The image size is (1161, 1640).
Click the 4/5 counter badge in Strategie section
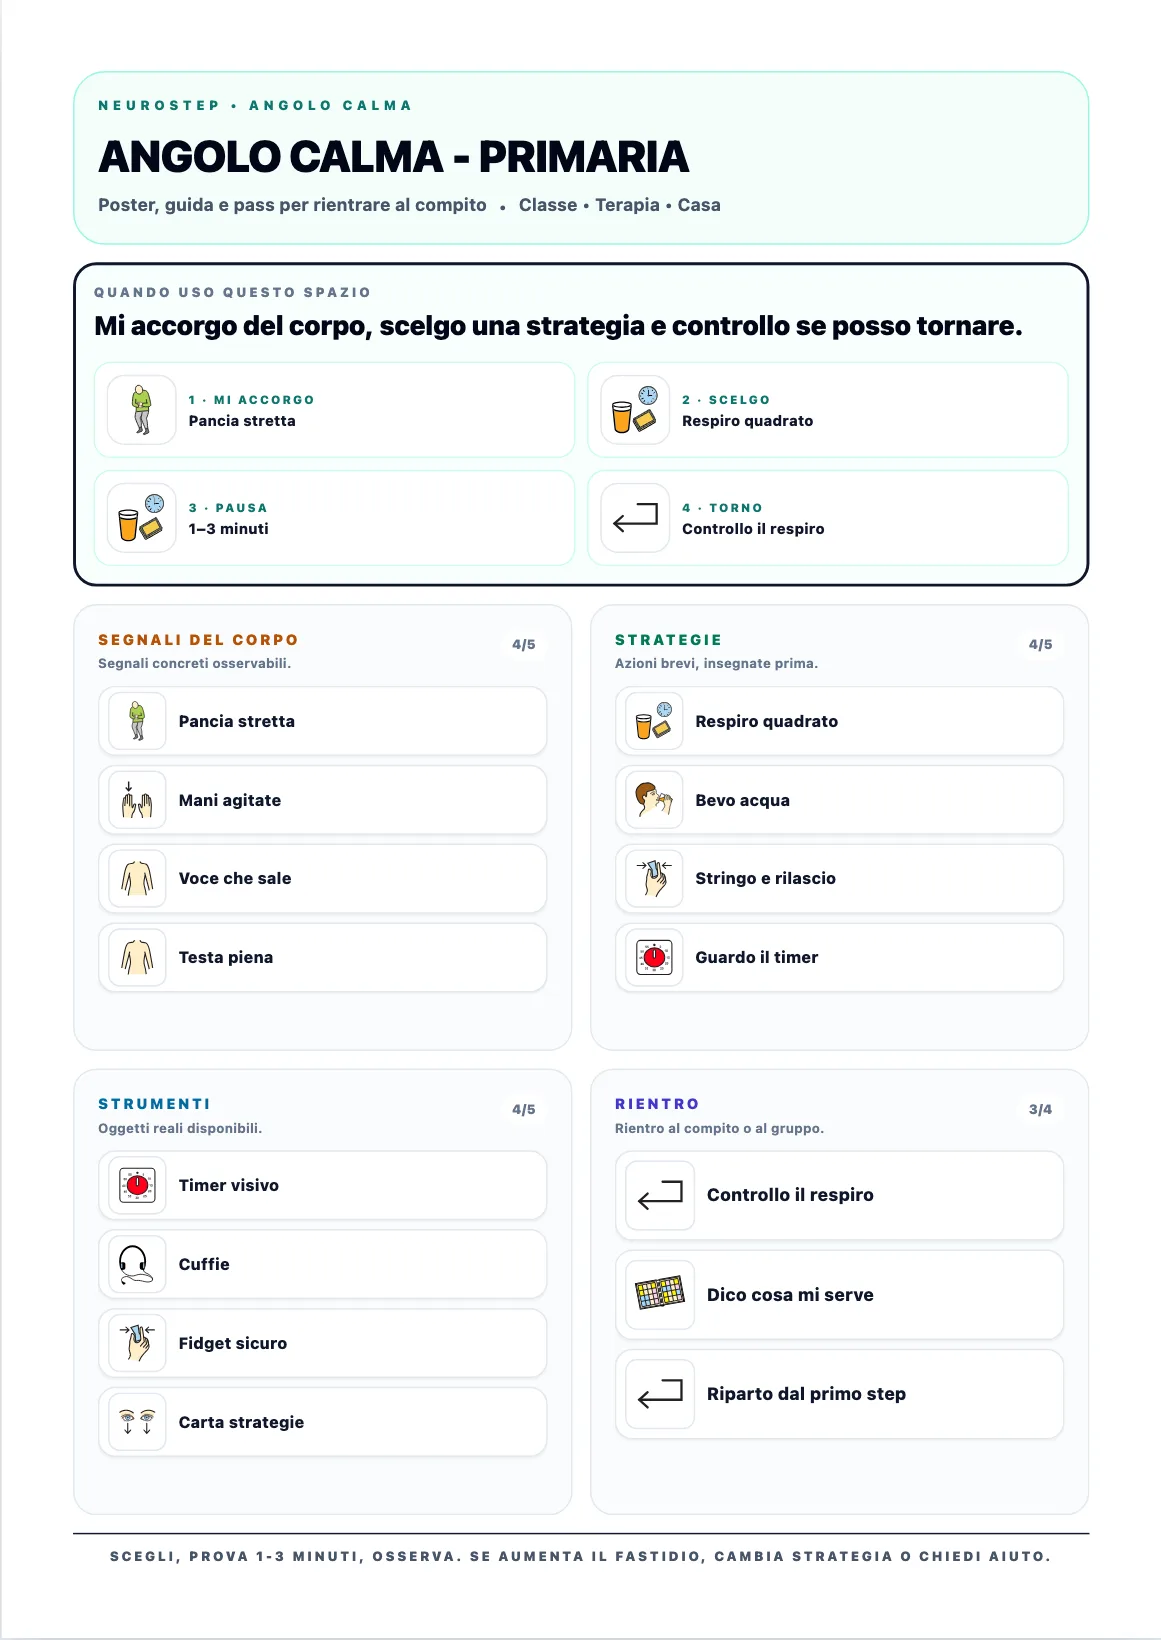point(1040,645)
